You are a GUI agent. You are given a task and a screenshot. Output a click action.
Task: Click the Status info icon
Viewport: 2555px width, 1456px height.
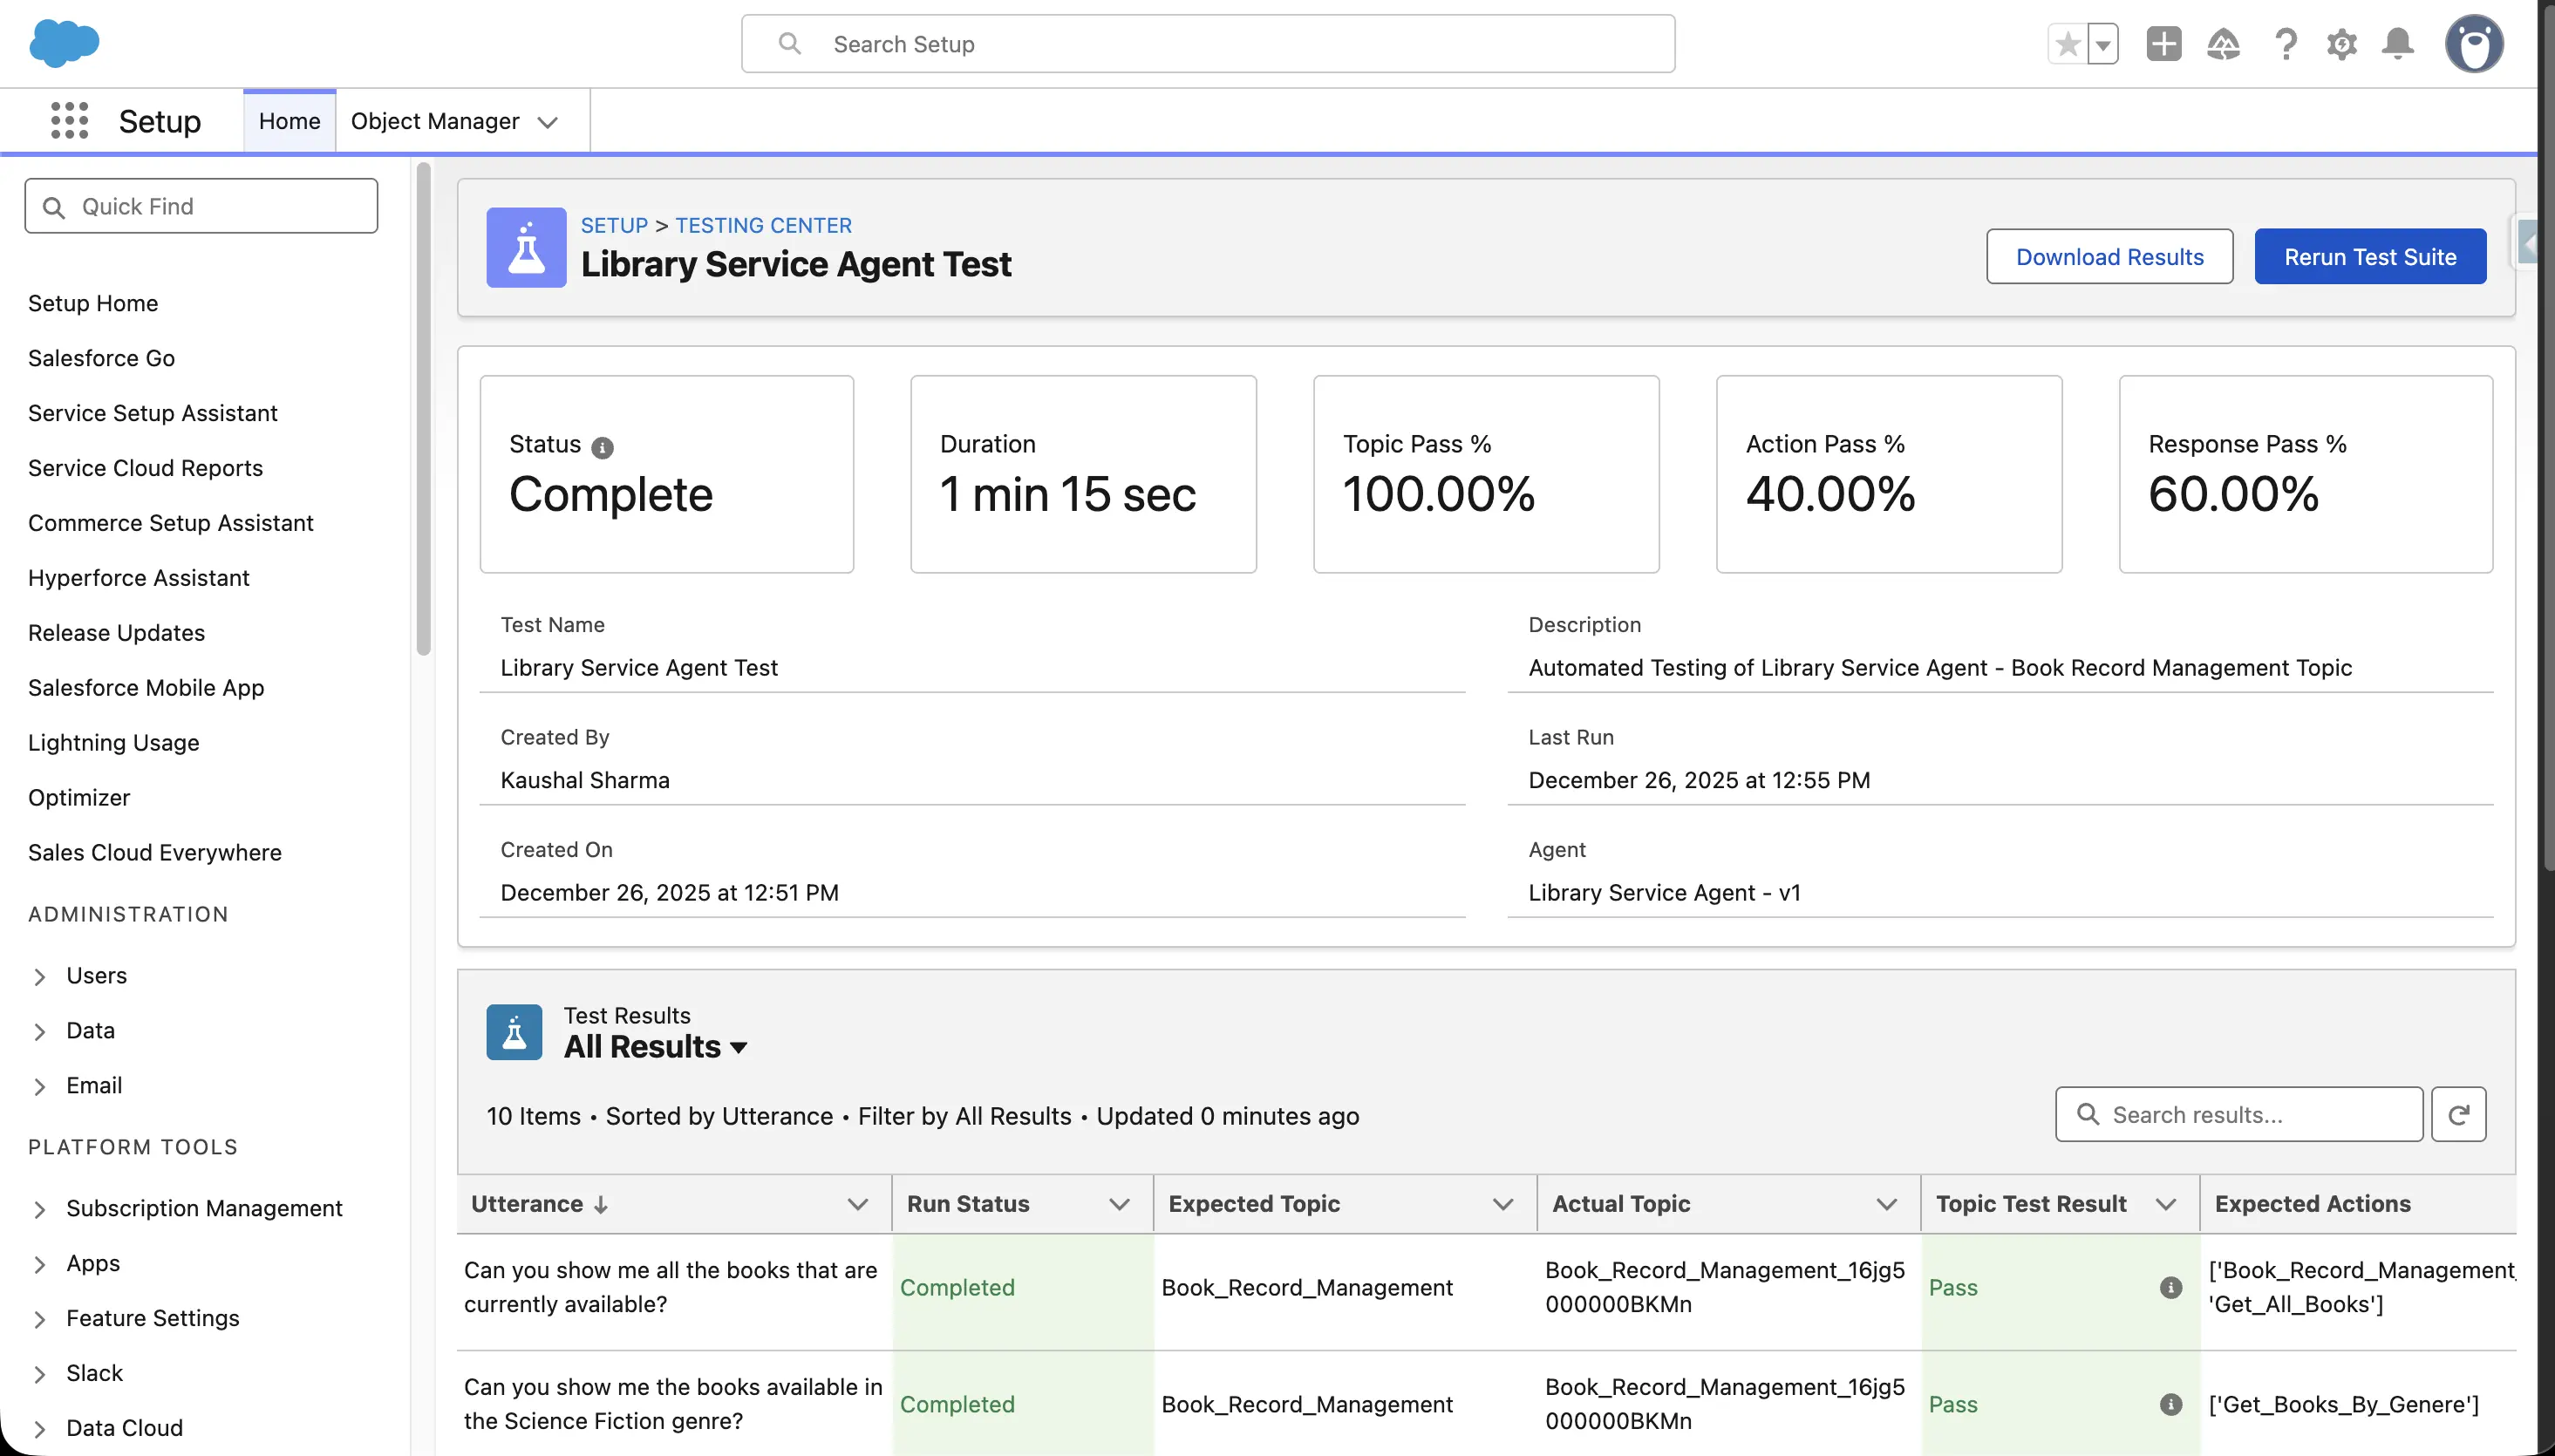(602, 447)
